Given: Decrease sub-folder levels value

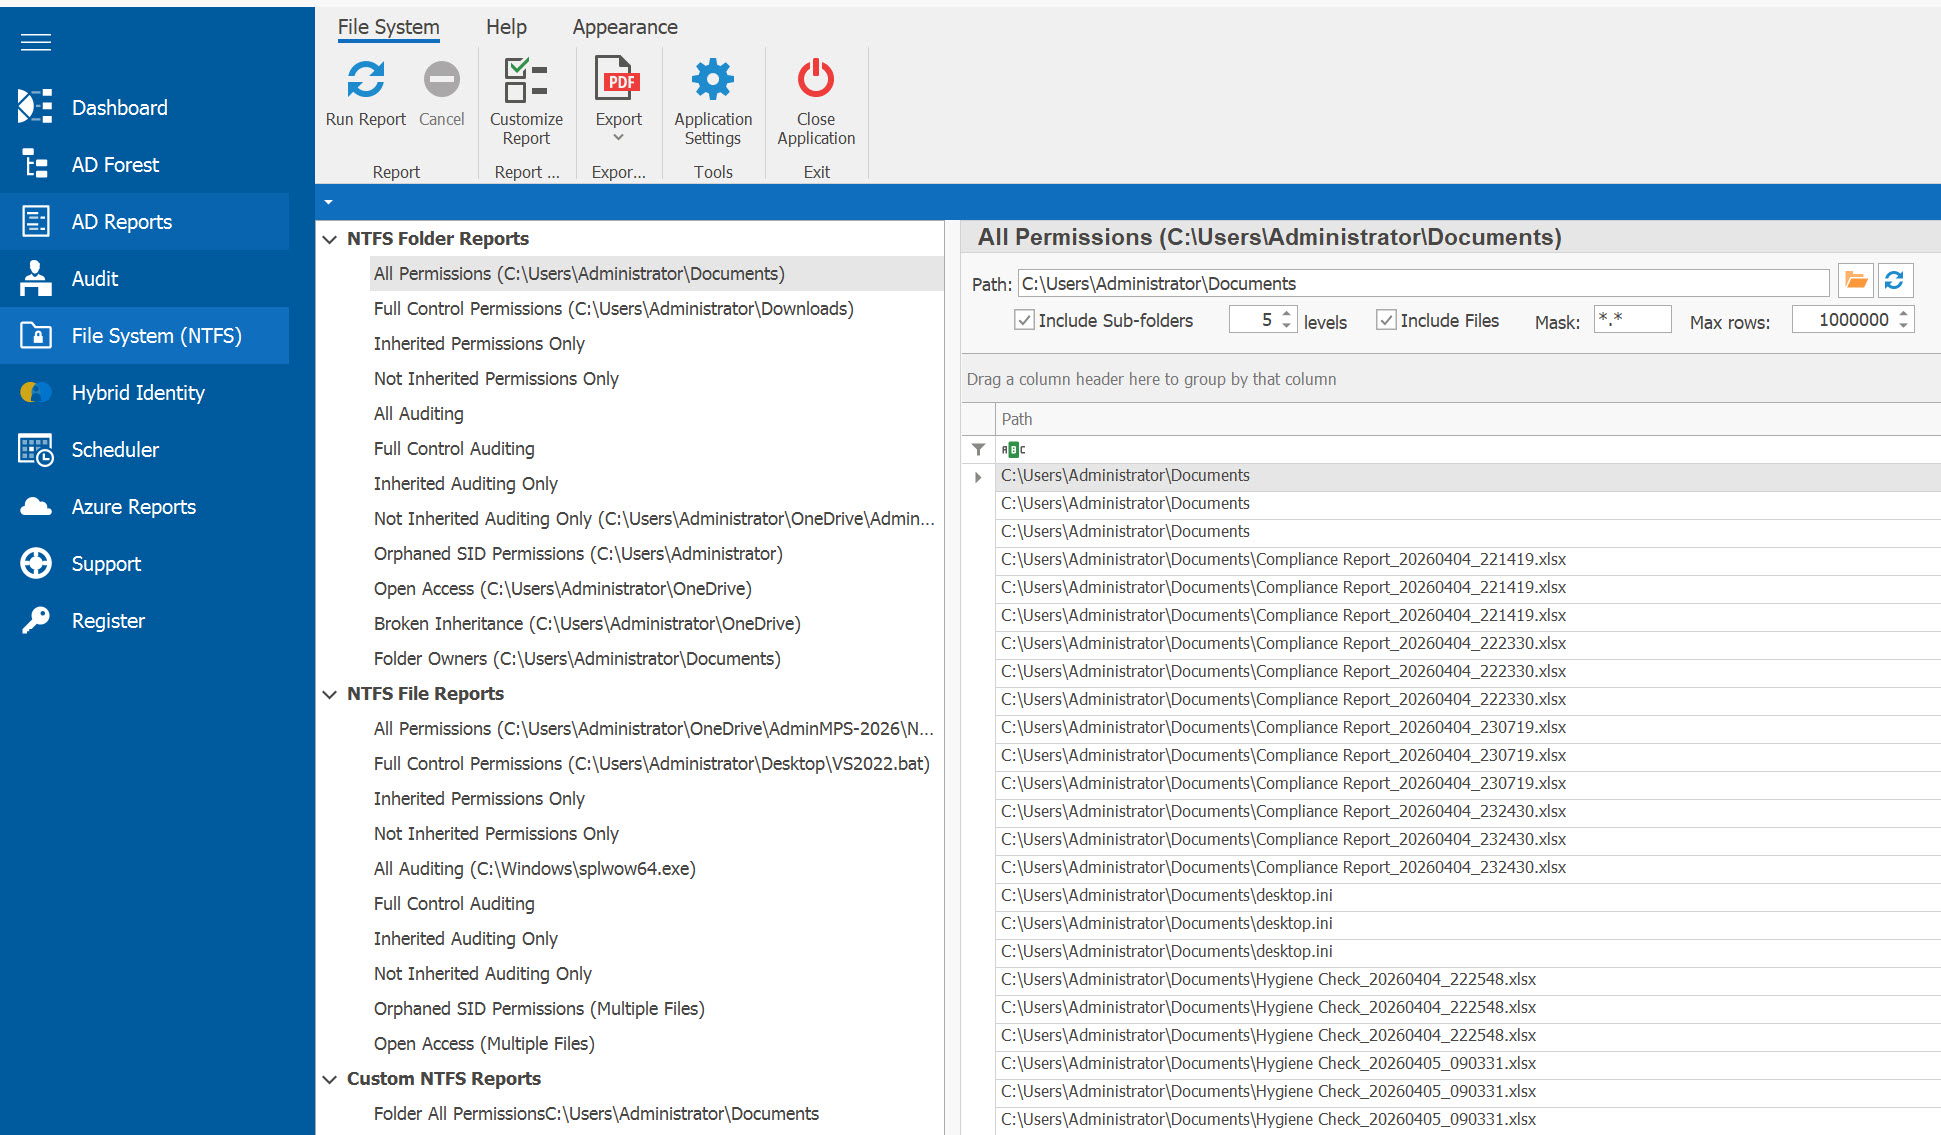Looking at the screenshot, I should 1287,326.
